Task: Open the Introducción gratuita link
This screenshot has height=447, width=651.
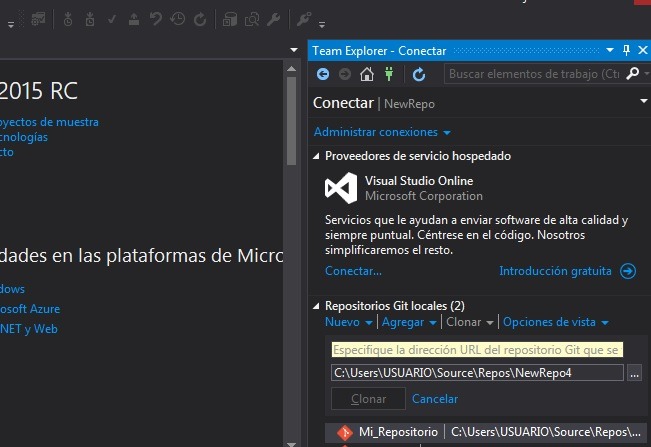Action: pos(555,271)
